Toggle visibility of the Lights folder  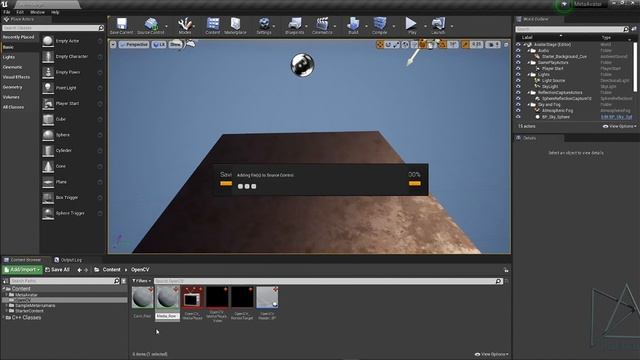[518, 75]
